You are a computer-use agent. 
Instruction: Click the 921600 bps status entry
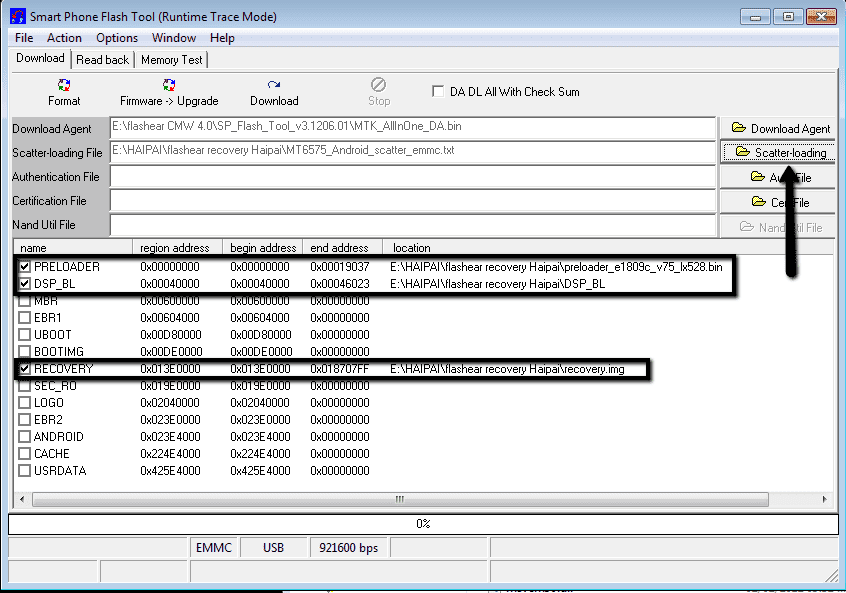tap(349, 548)
